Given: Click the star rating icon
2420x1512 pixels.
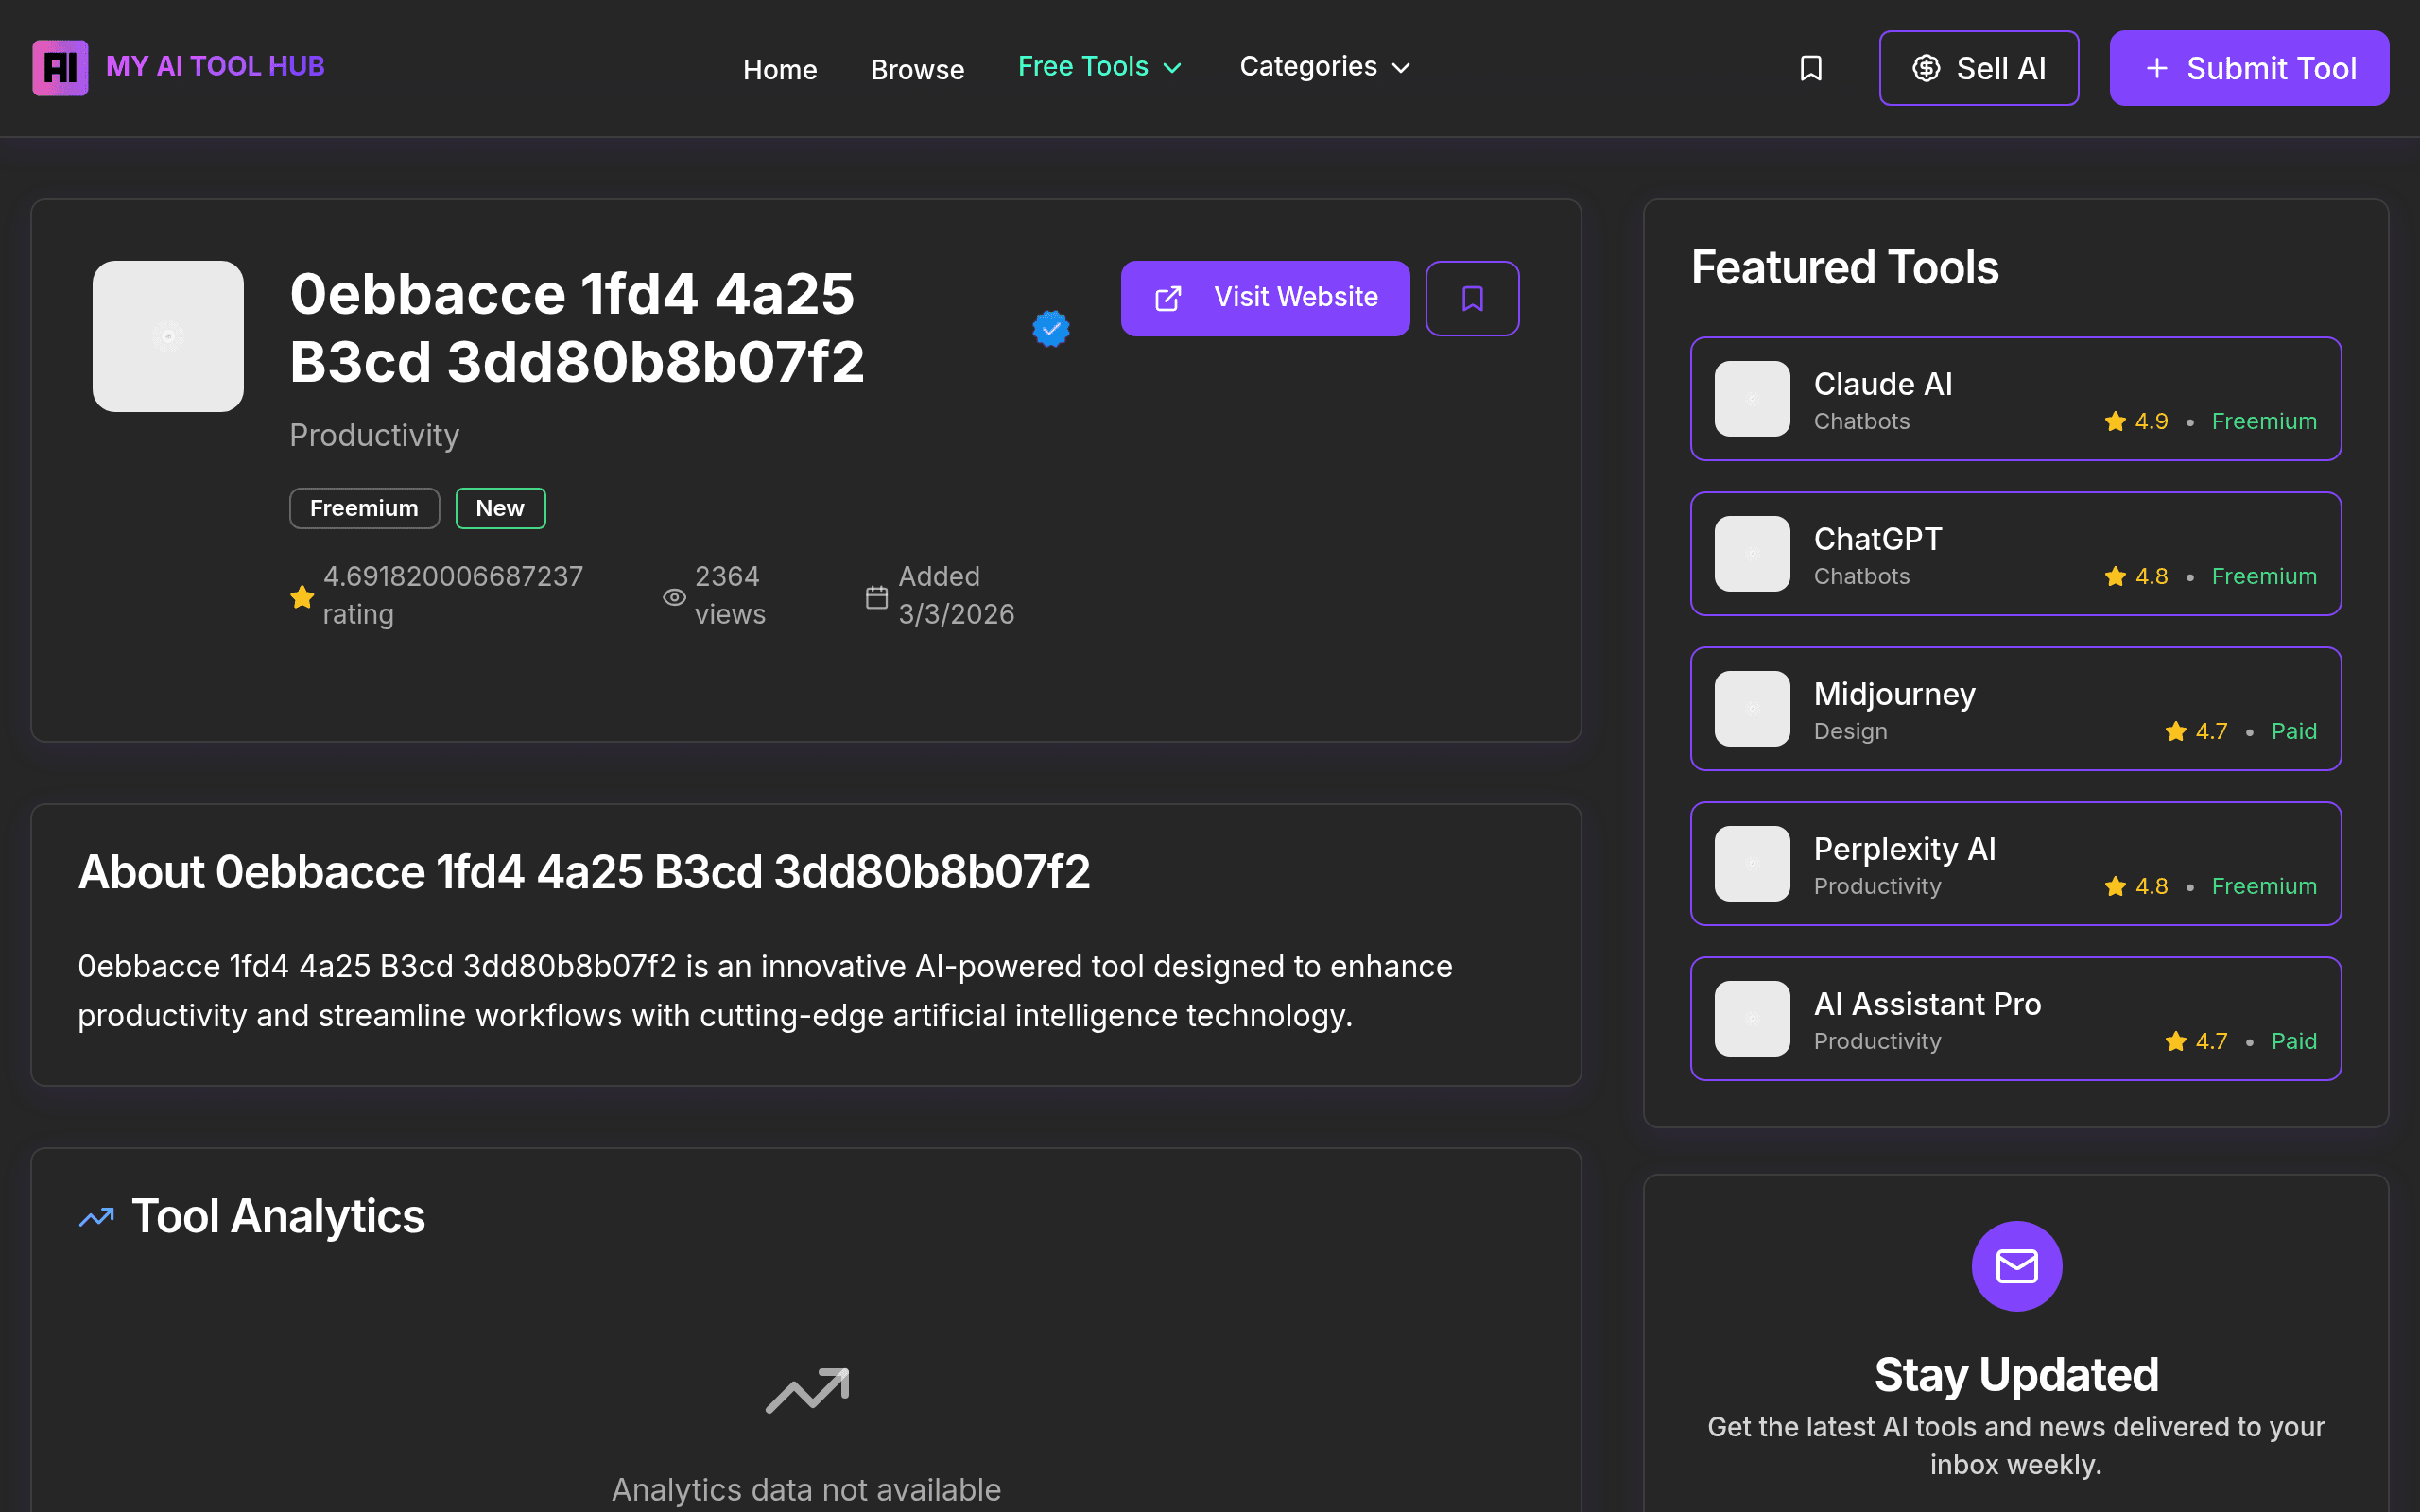Looking at the screenshot, I should (x=302, y=597).
